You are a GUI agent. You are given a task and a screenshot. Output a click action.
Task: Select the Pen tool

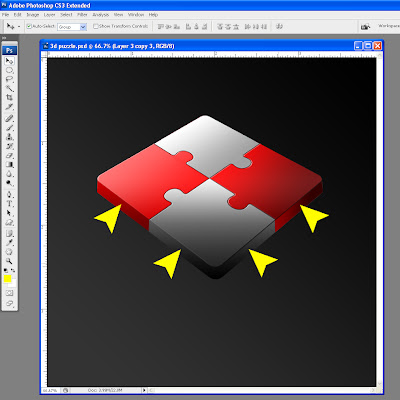click(x=9, y=195)
